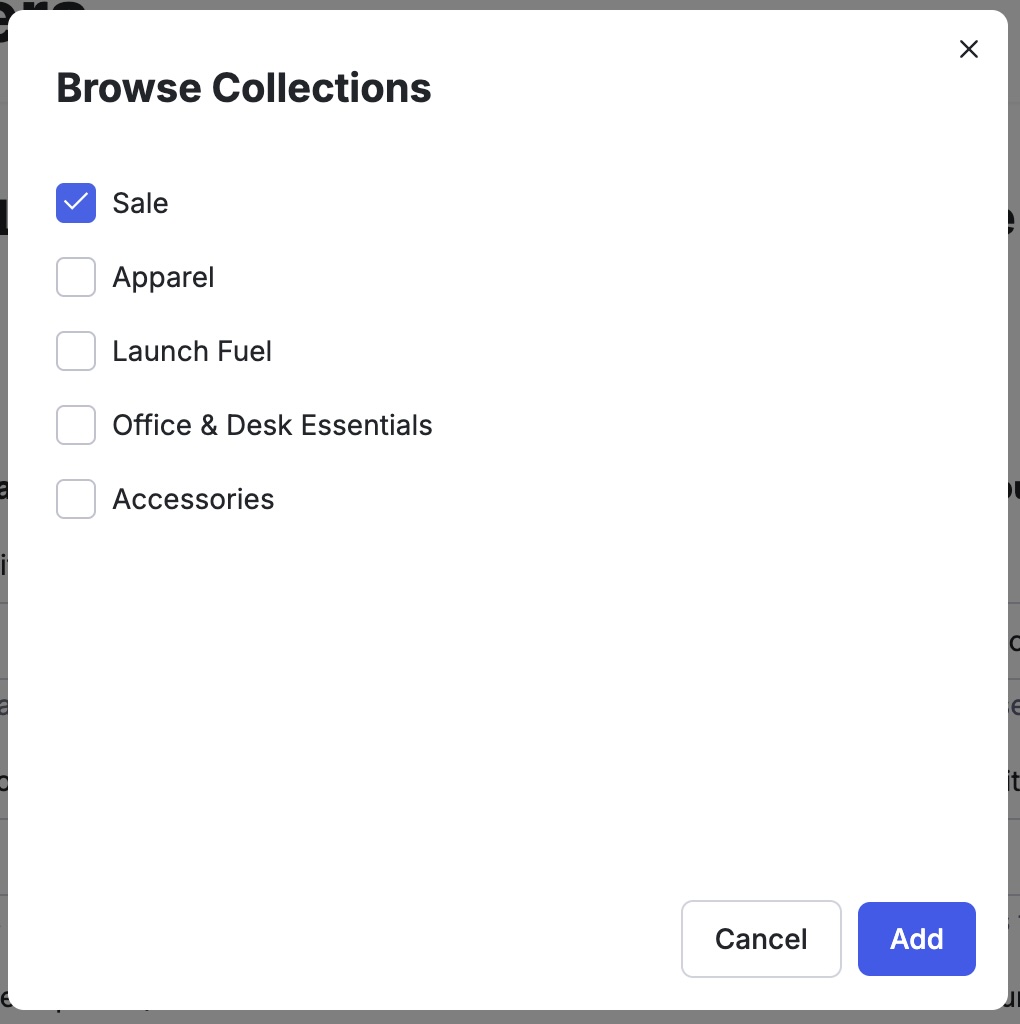Turn on the Accessories selection

pyautogui.click(x=75, y=499)
